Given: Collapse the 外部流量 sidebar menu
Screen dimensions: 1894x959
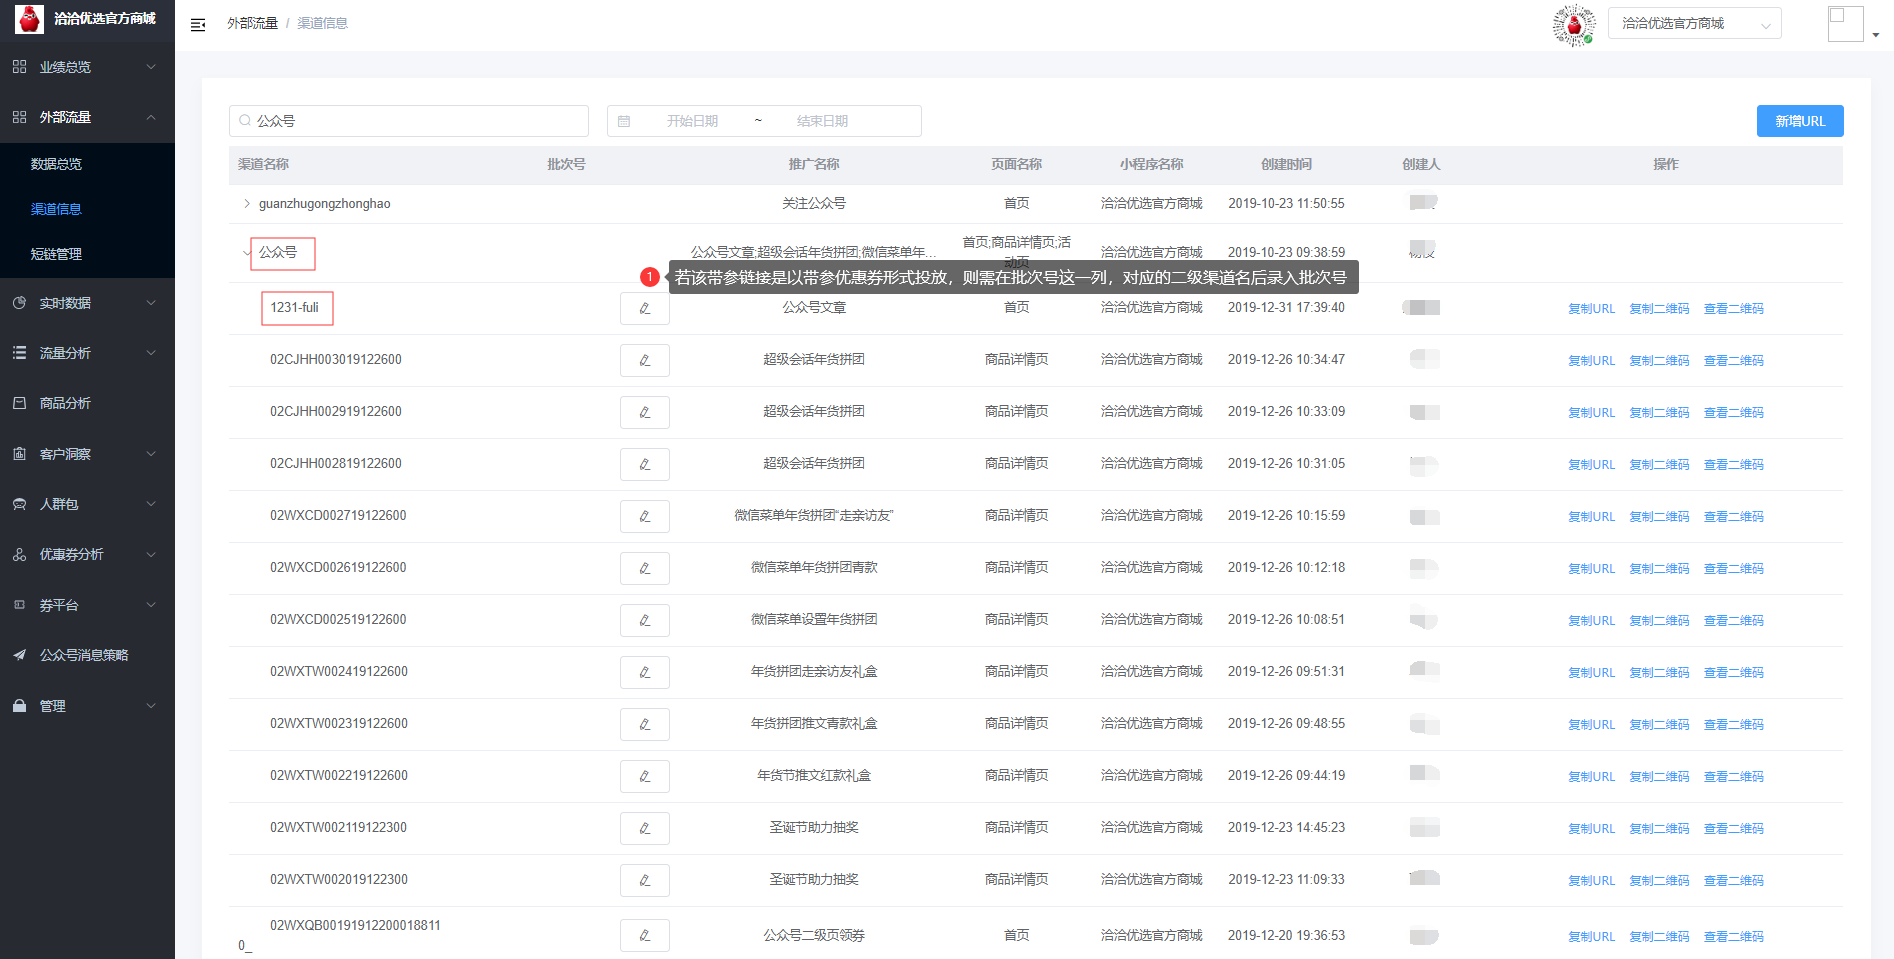Looking at the screenshot, I should pos(87,117).
